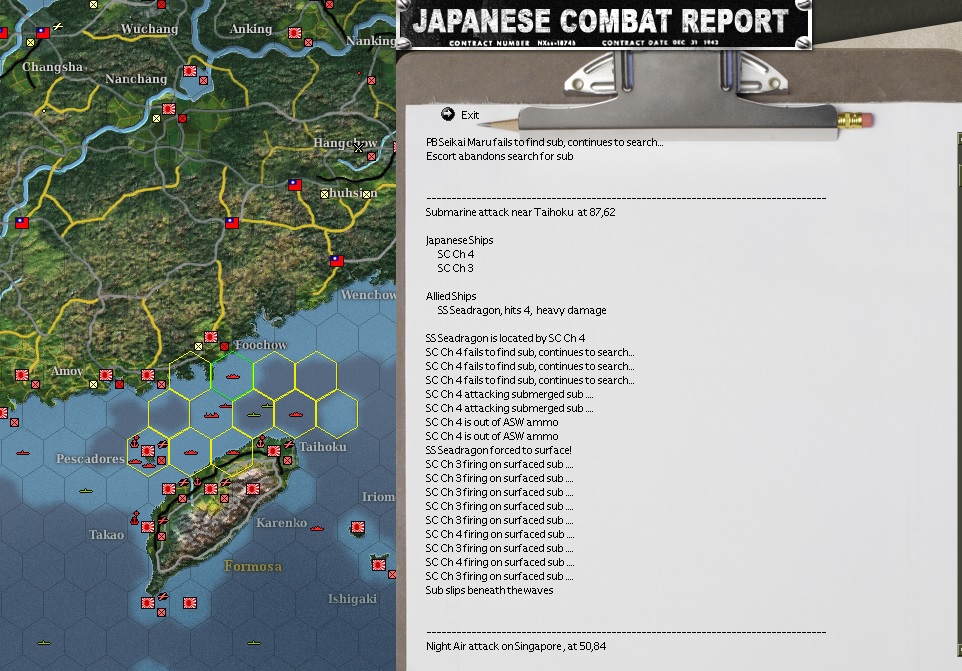
Task: Select the ship icon in hex east of Pescadores base
Action: 190,453
